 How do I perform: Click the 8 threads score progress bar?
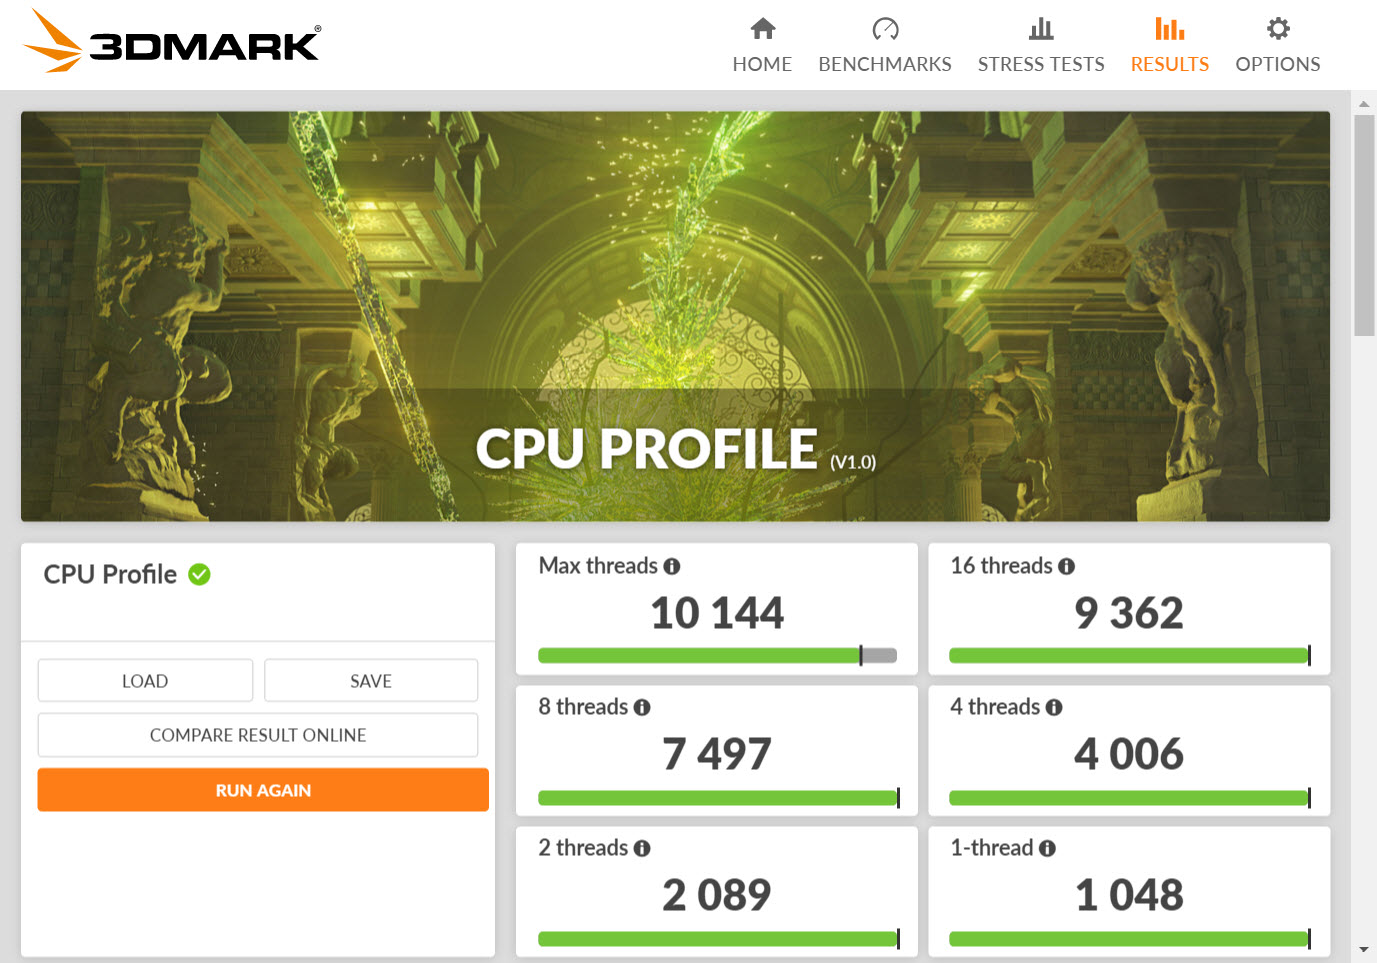click(x=719, y=798)
